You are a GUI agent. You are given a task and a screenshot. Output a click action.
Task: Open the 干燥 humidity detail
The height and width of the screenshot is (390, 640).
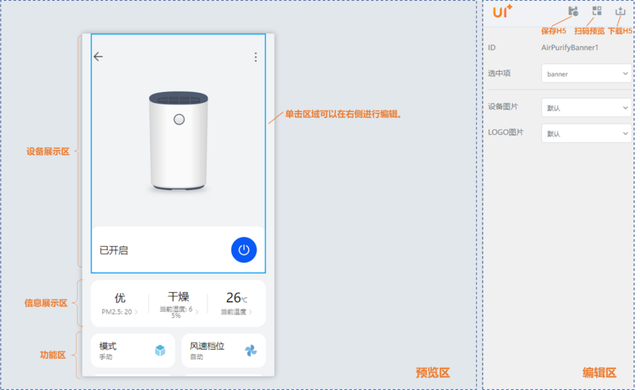pyautogui.click(x=178, y=304)
